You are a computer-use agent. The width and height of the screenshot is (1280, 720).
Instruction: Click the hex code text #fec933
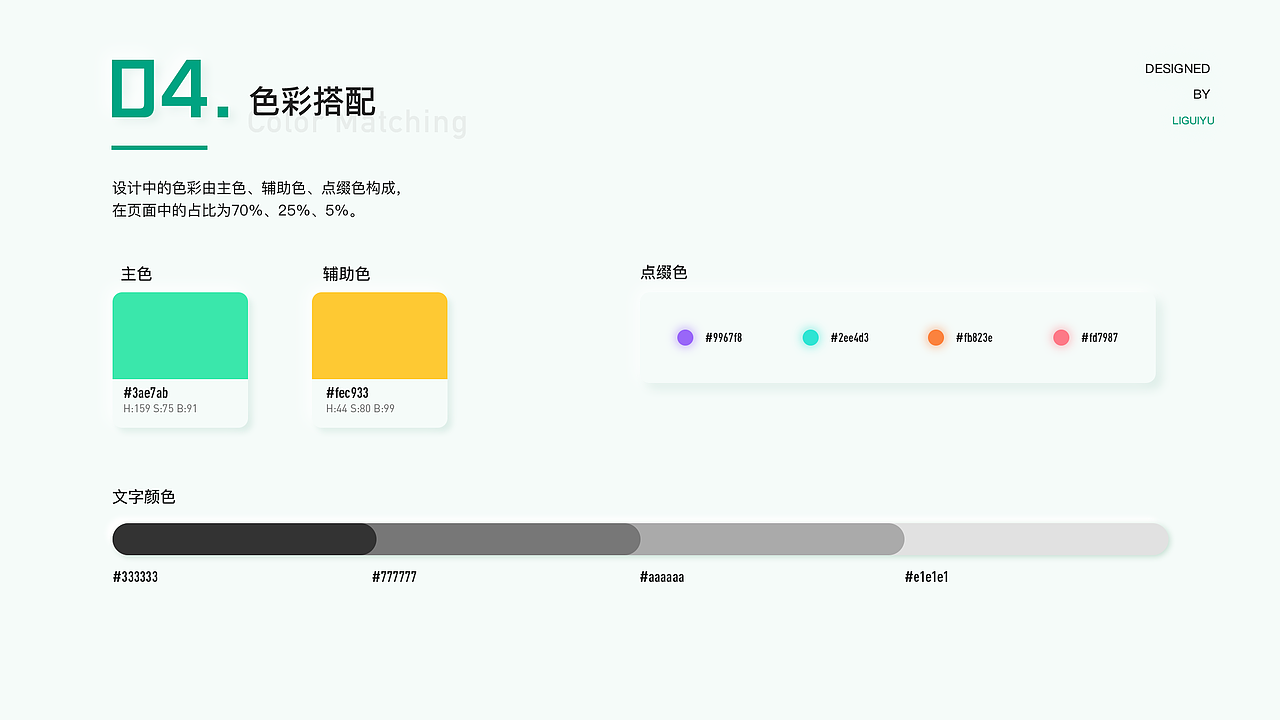pos(348,393)
